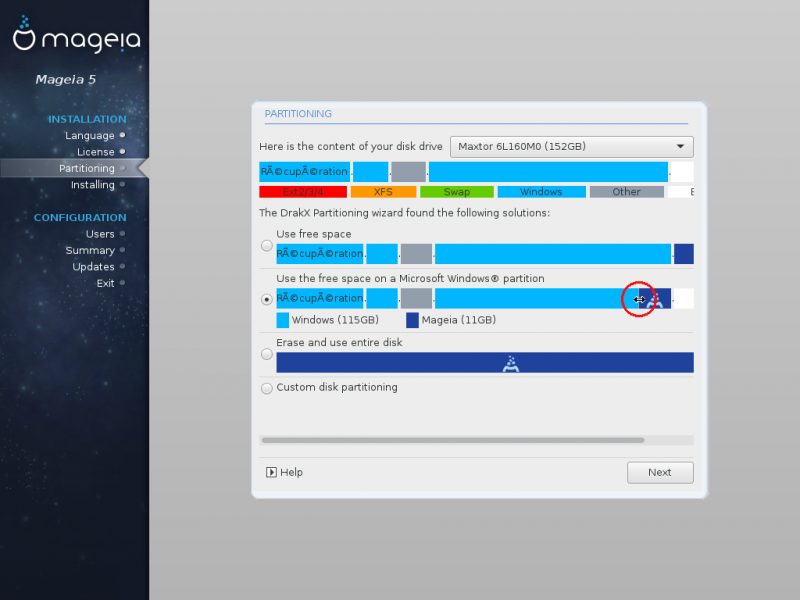
Task: Click the Mageia logo in the sidebar
Action: pos(75,39)
